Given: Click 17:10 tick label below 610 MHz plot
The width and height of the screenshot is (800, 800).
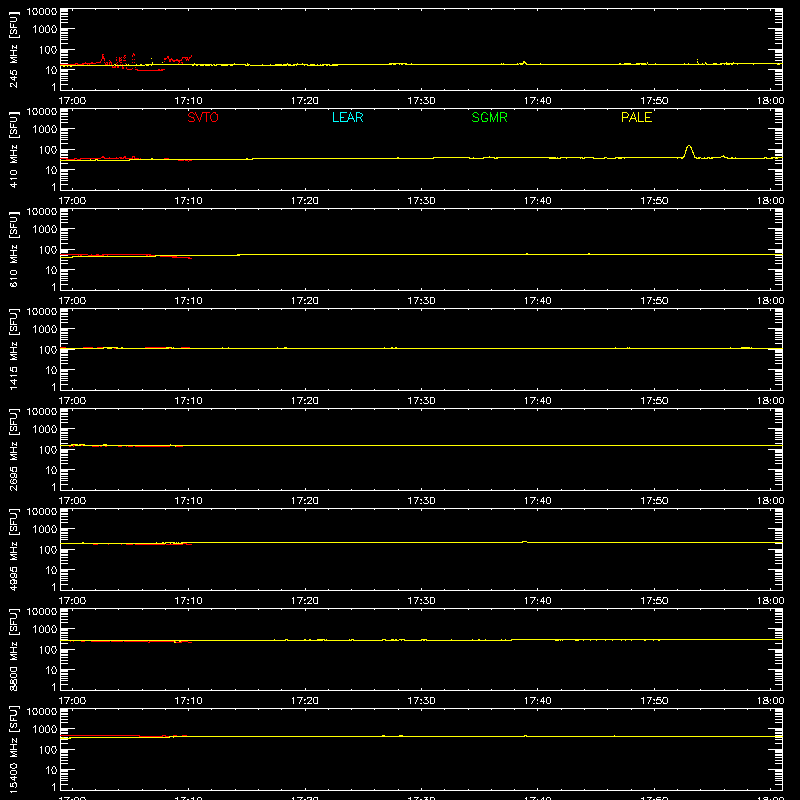Looking at the screenshot, I should [188, 301].
